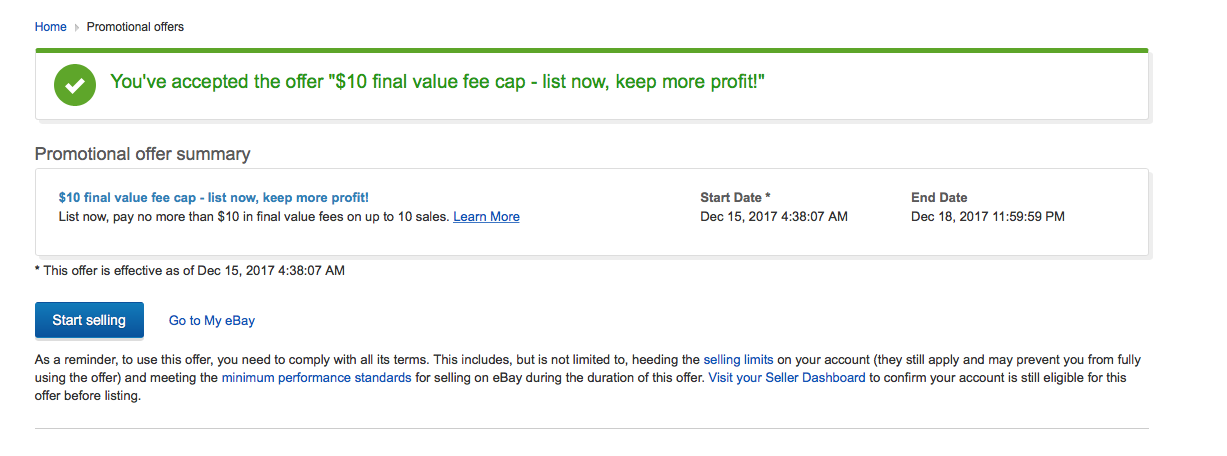This screenshot has width=1227, height=456.
Task: Click the End Date column label
Action: pyautogui.click(x=939, y=198)
